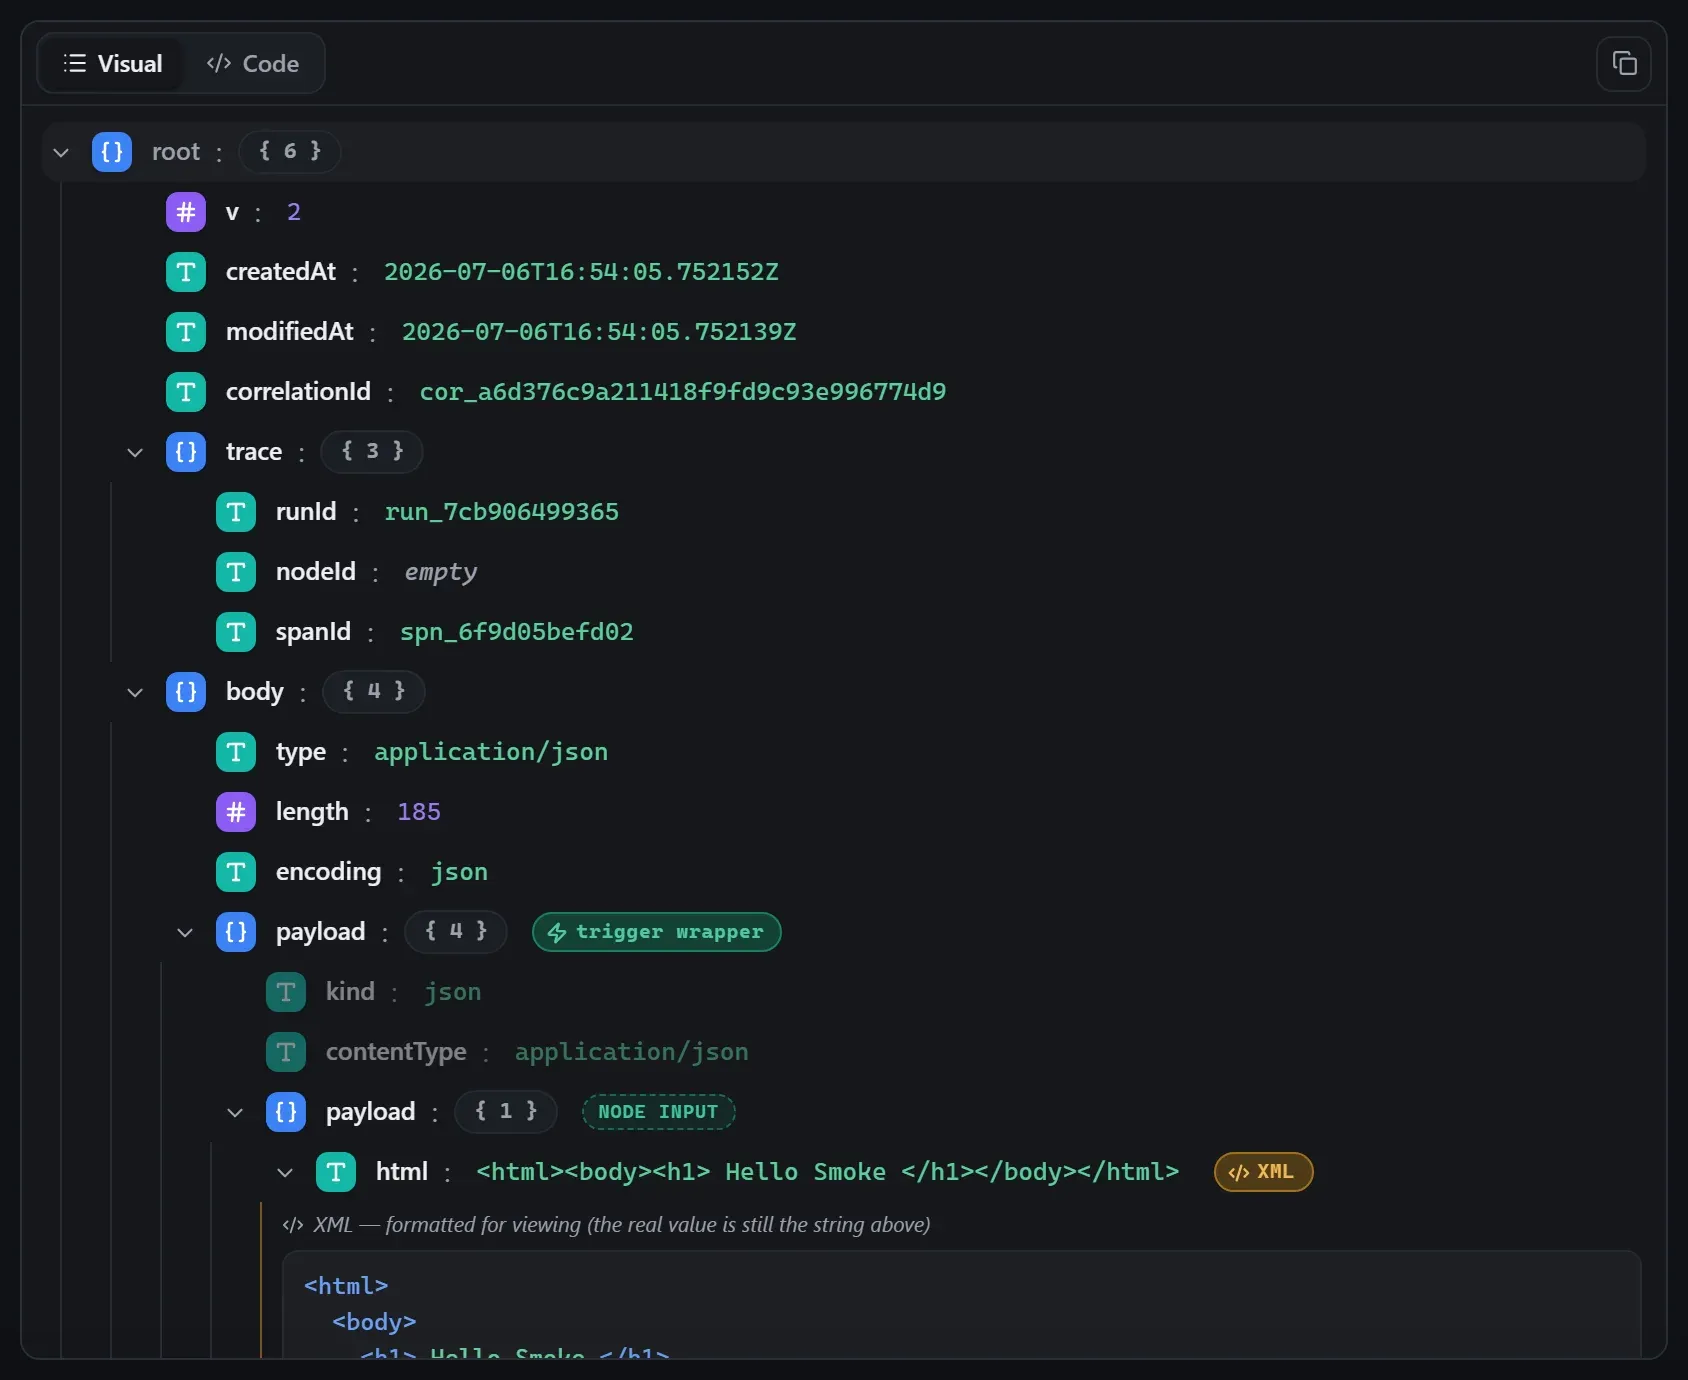This screenshot has width=1688, height=1380.
Task: Collapse the root node chevron
Action: (61, 152)
